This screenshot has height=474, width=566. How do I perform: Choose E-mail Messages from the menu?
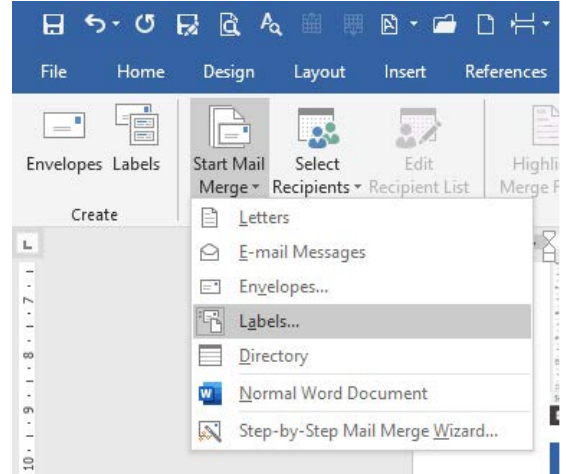(x=362, y=252)
